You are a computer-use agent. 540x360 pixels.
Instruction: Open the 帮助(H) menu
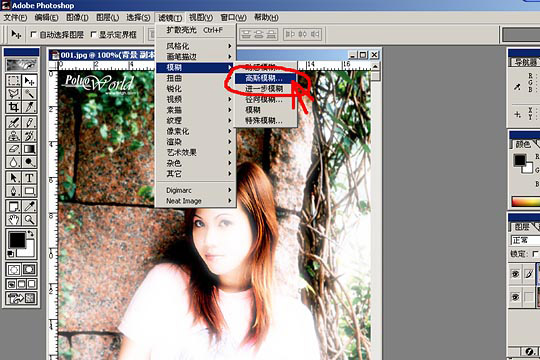tap(266, 17)
